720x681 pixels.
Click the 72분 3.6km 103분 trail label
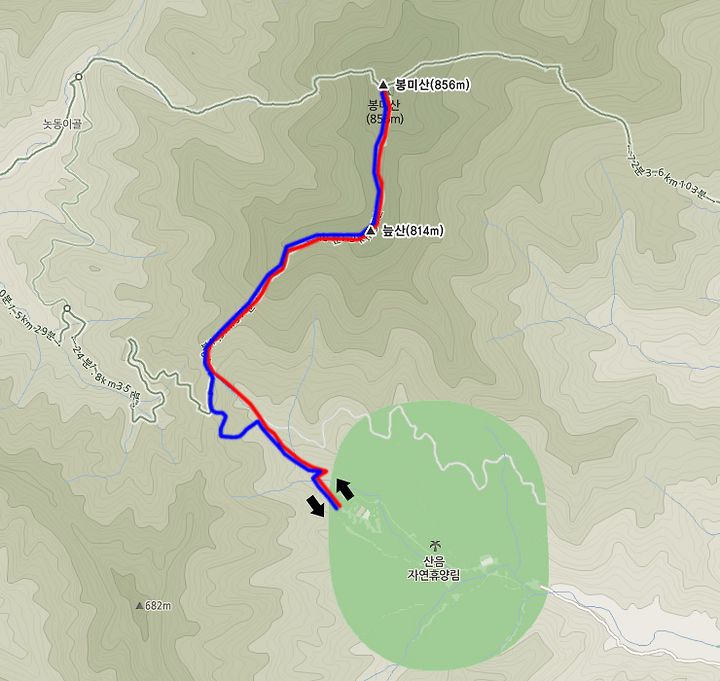click(x=669, y=174)
